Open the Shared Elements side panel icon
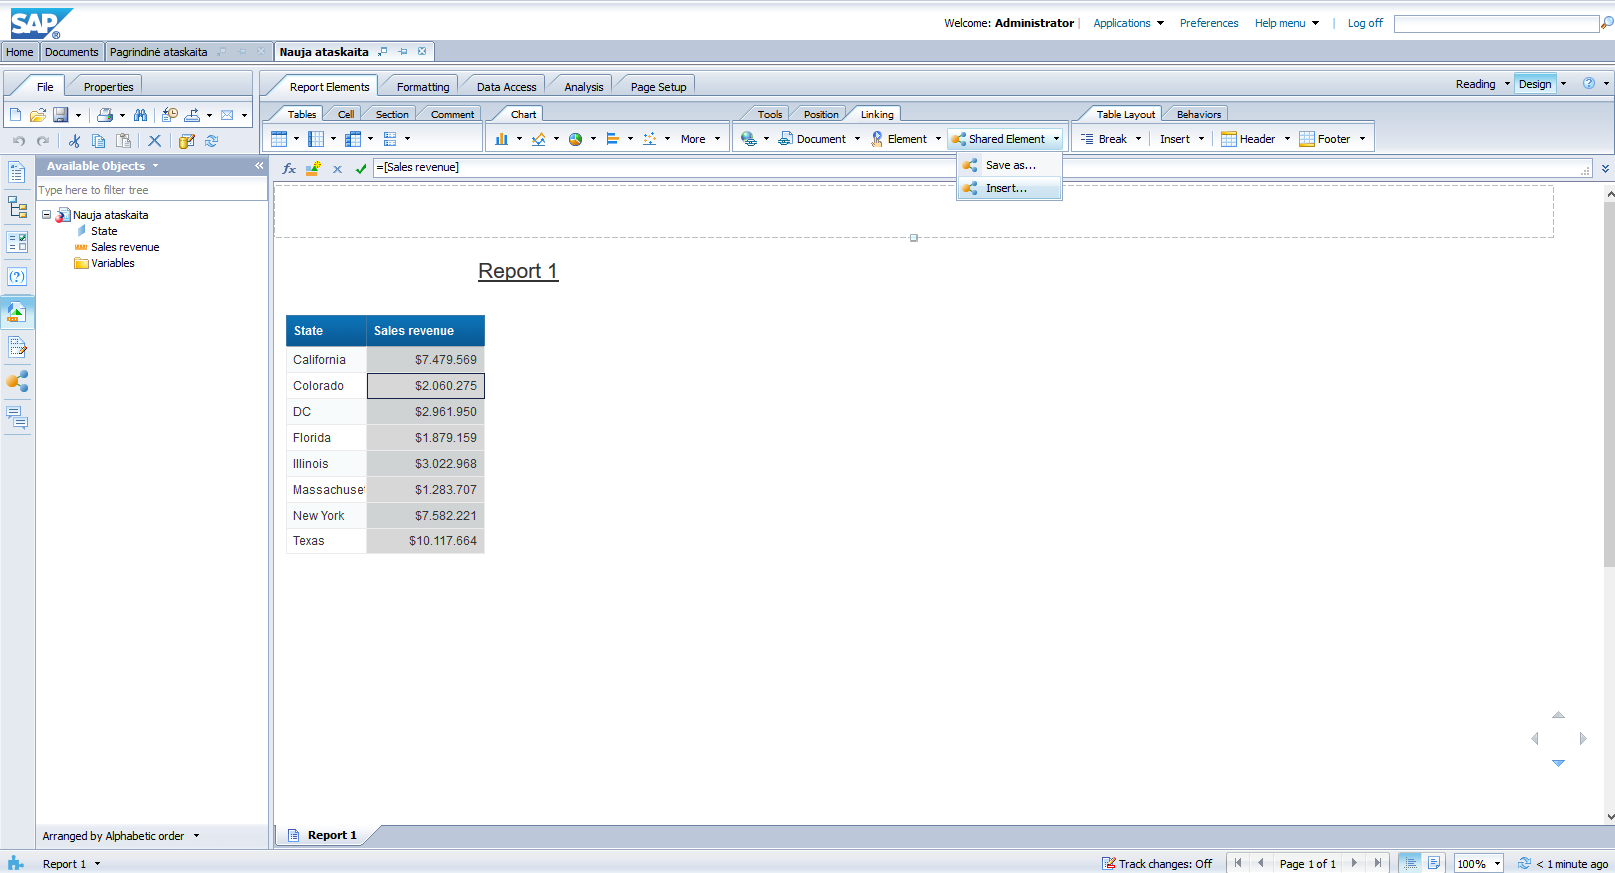The width and height of the screenshot is (1615, 873). [x=17, y=381]
